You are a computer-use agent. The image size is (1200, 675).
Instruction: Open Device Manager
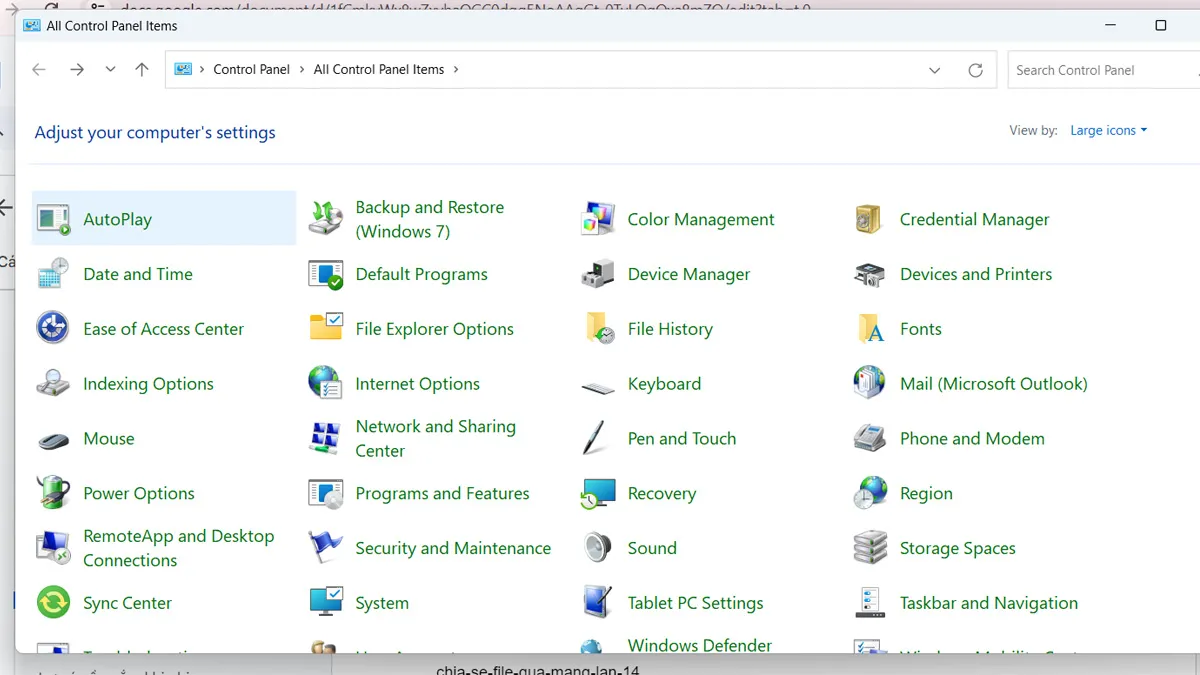pyautogui.click(x=689, y=274)
